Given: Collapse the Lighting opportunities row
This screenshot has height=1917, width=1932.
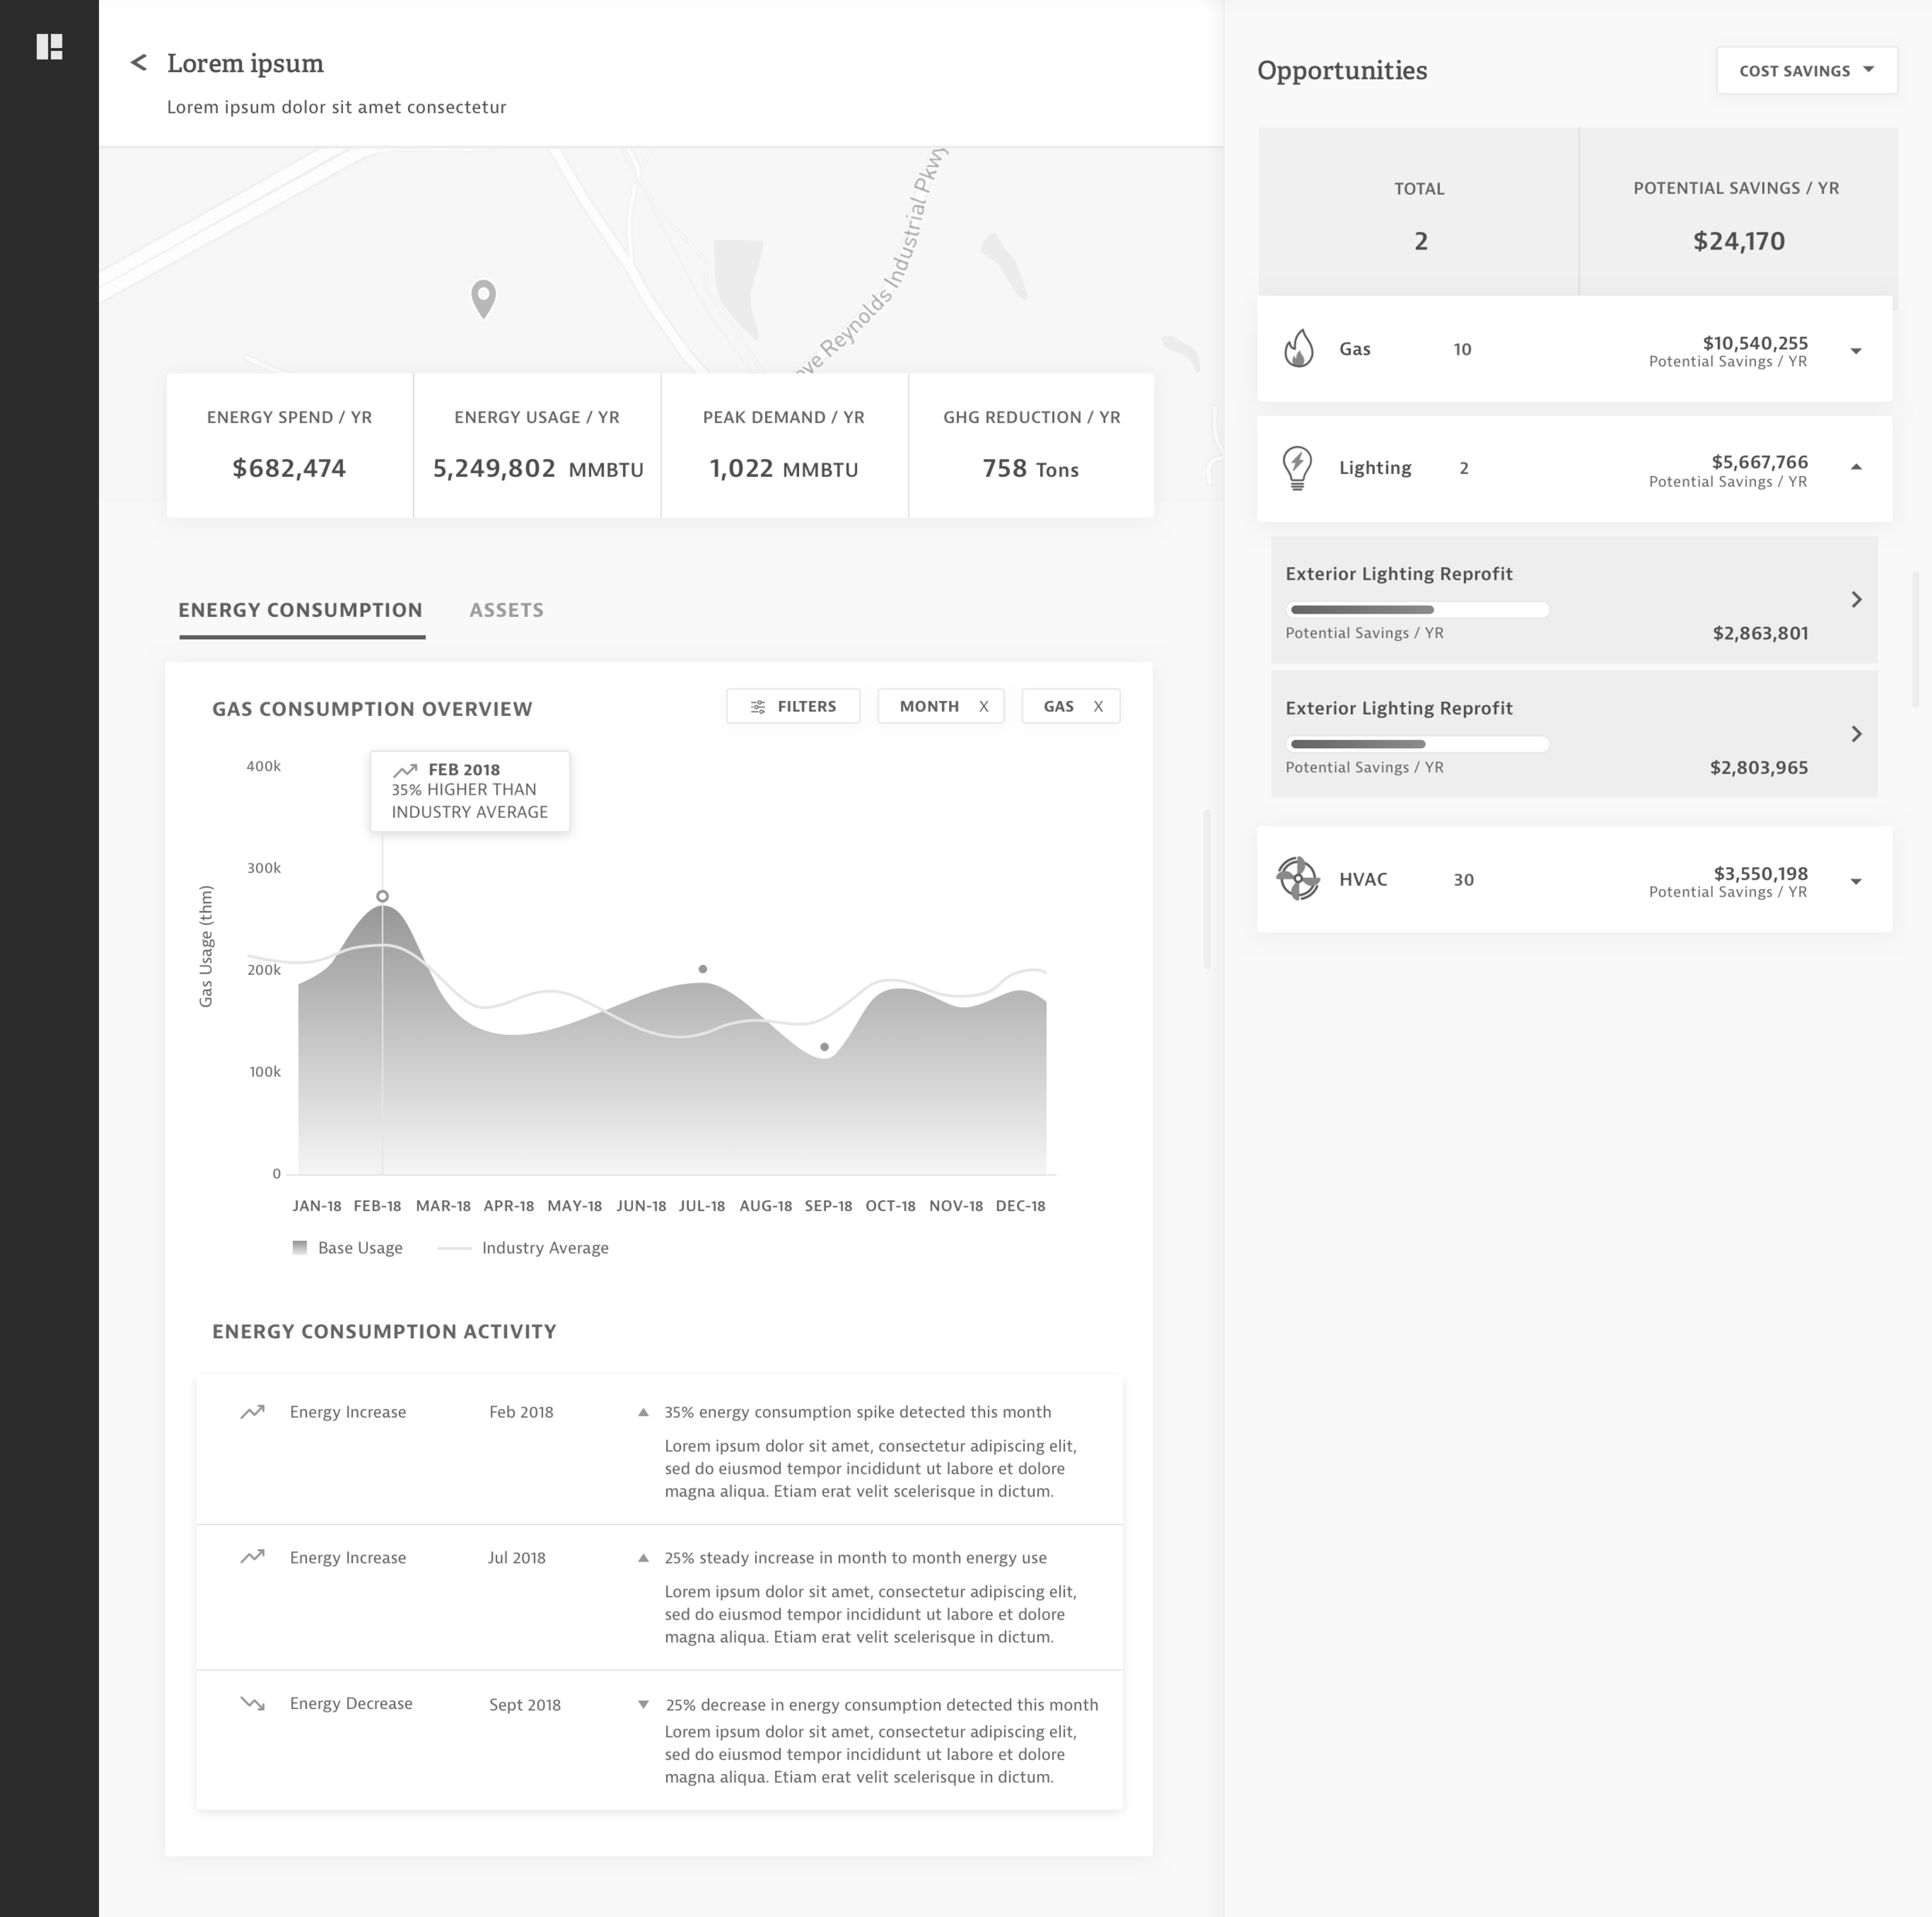Looking at the screenshot, I should tap(1856, 467).
